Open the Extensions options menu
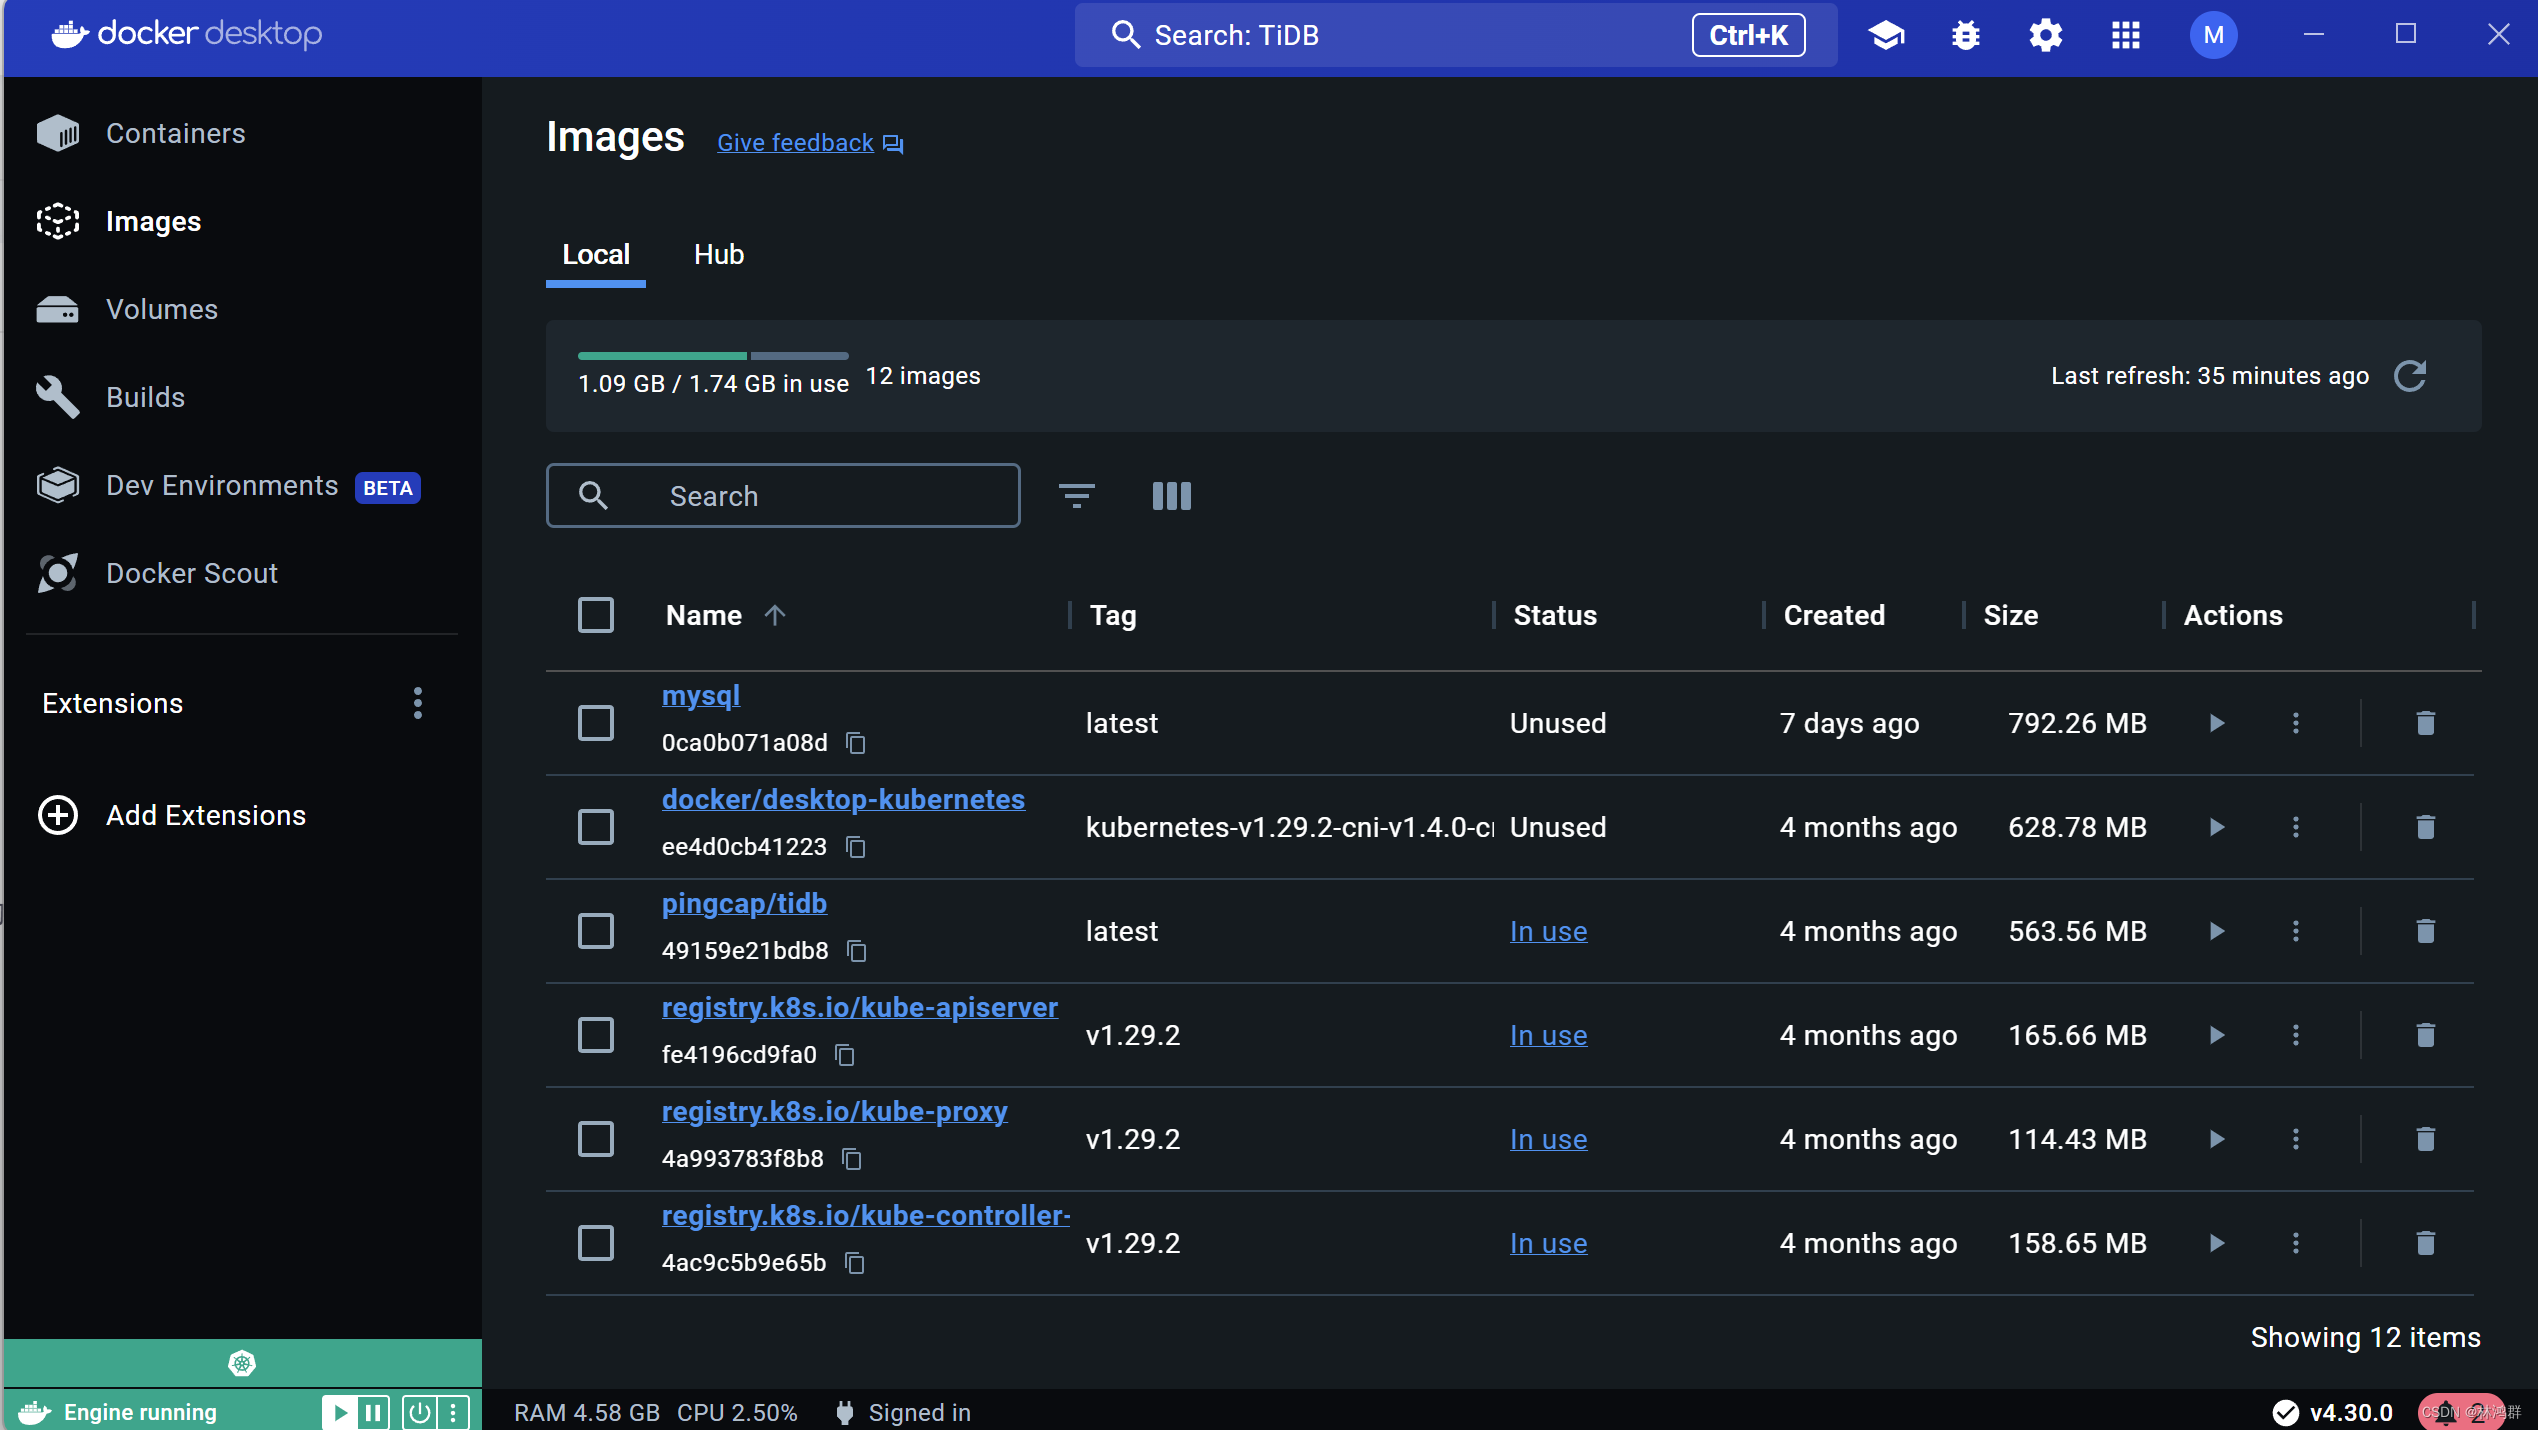Viewport: 2538px width, 1430px height. point(417,703)
